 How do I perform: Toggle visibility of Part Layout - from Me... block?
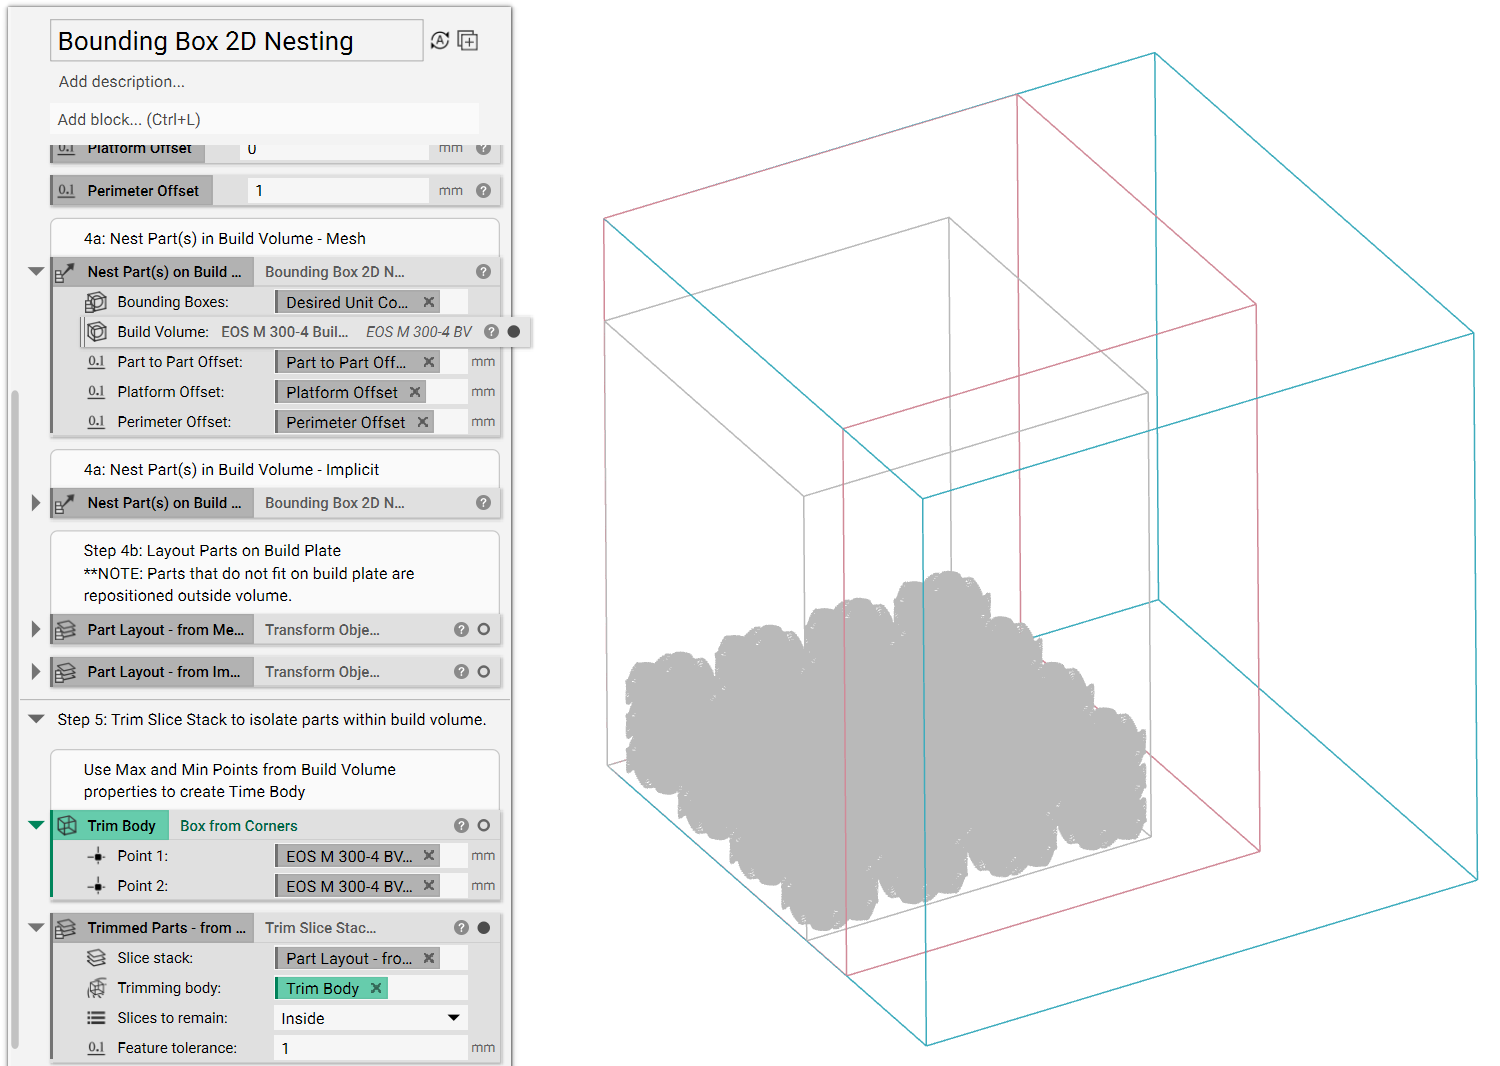[484, 629]
